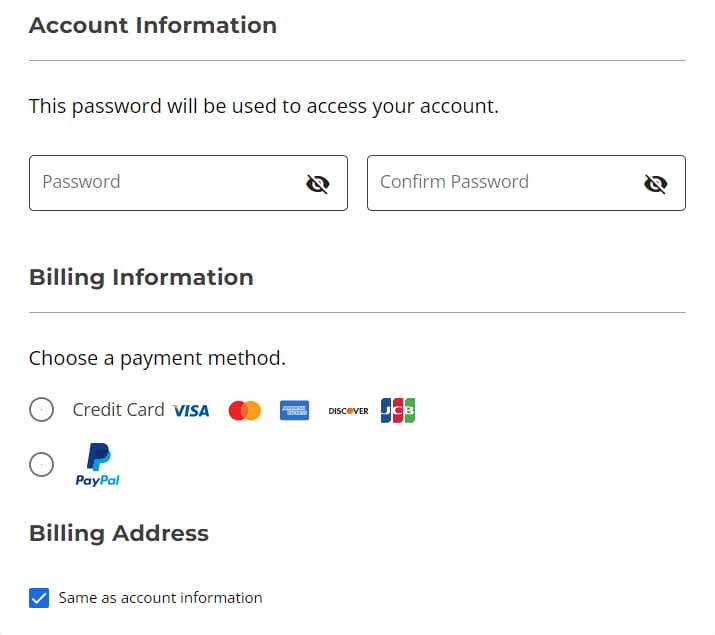Click the "Choose a payment method." text
The height and width of the screenshot is (635, 715).
click(x=157, y=358)
